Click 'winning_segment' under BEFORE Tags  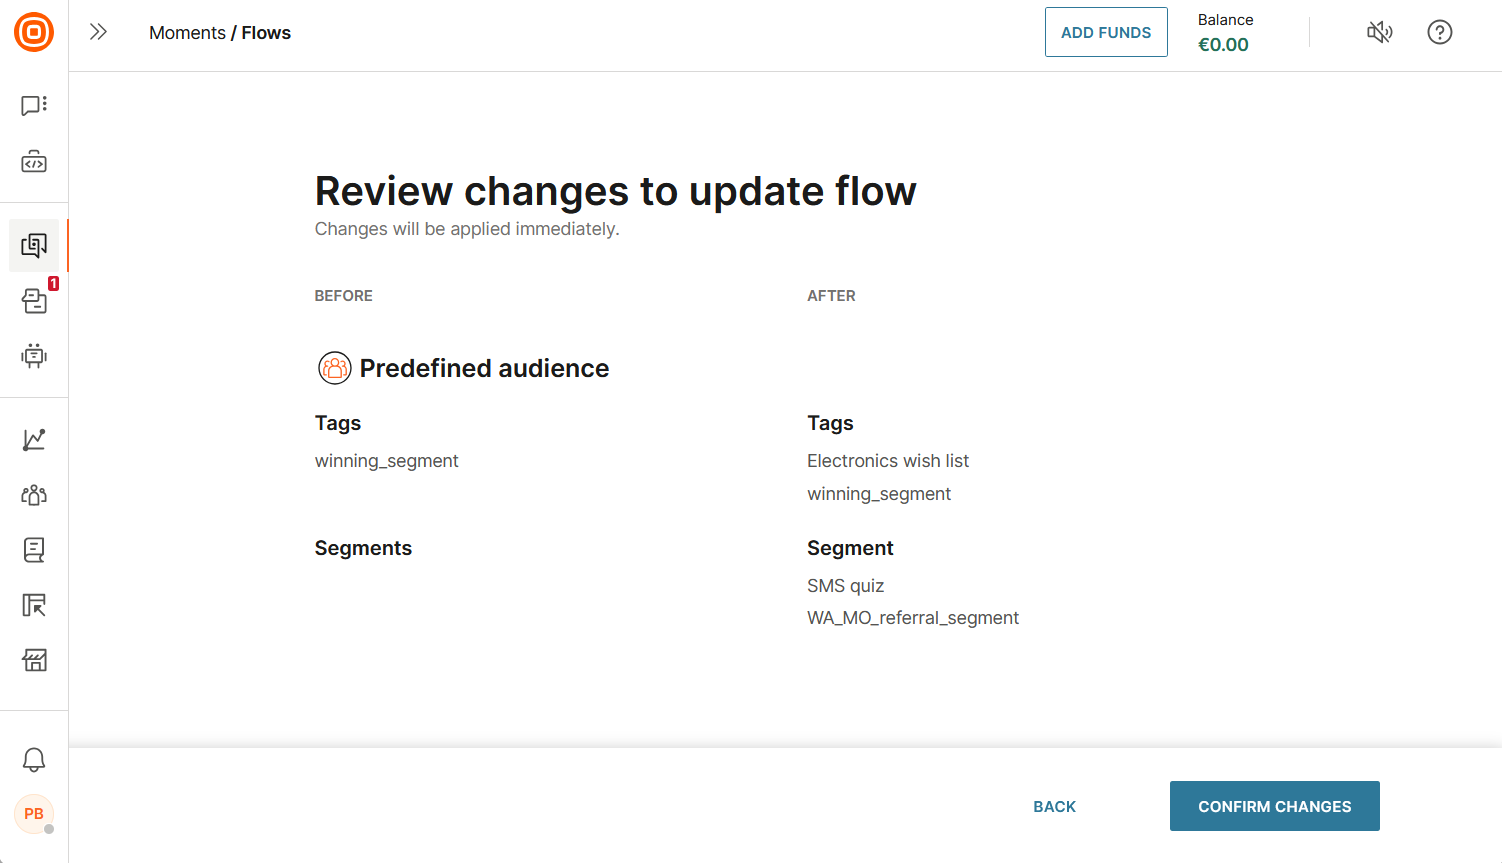pos(386,461)
